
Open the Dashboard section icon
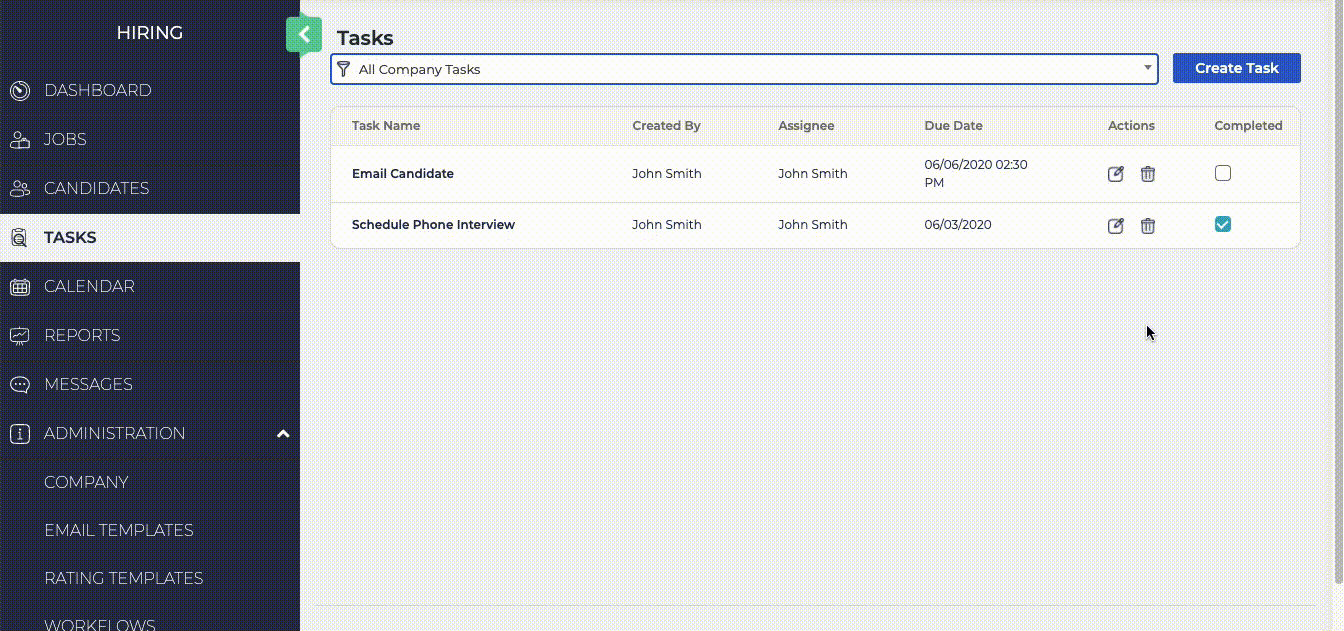(19, 90)
